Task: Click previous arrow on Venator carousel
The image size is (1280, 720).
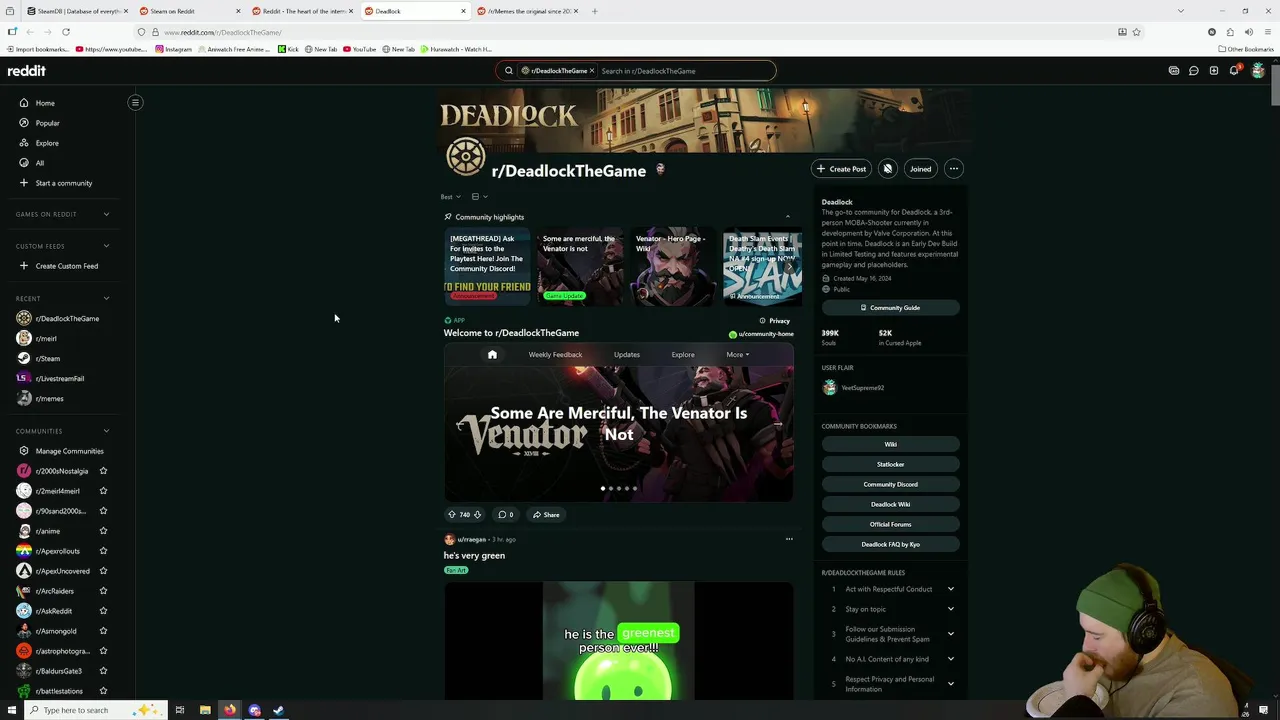Action: point(460,425)
